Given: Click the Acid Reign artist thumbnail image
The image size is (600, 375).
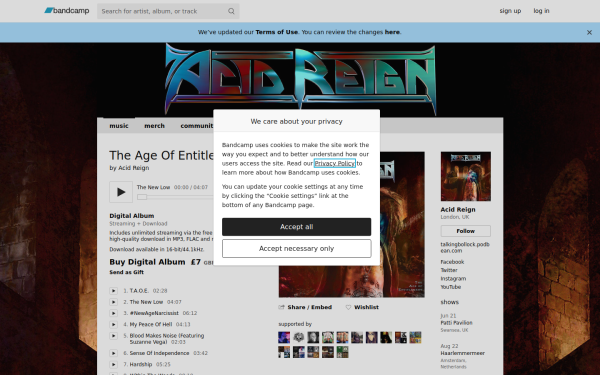Looking at the screenshot, I should pyautogui.click(x=466, y=176).
